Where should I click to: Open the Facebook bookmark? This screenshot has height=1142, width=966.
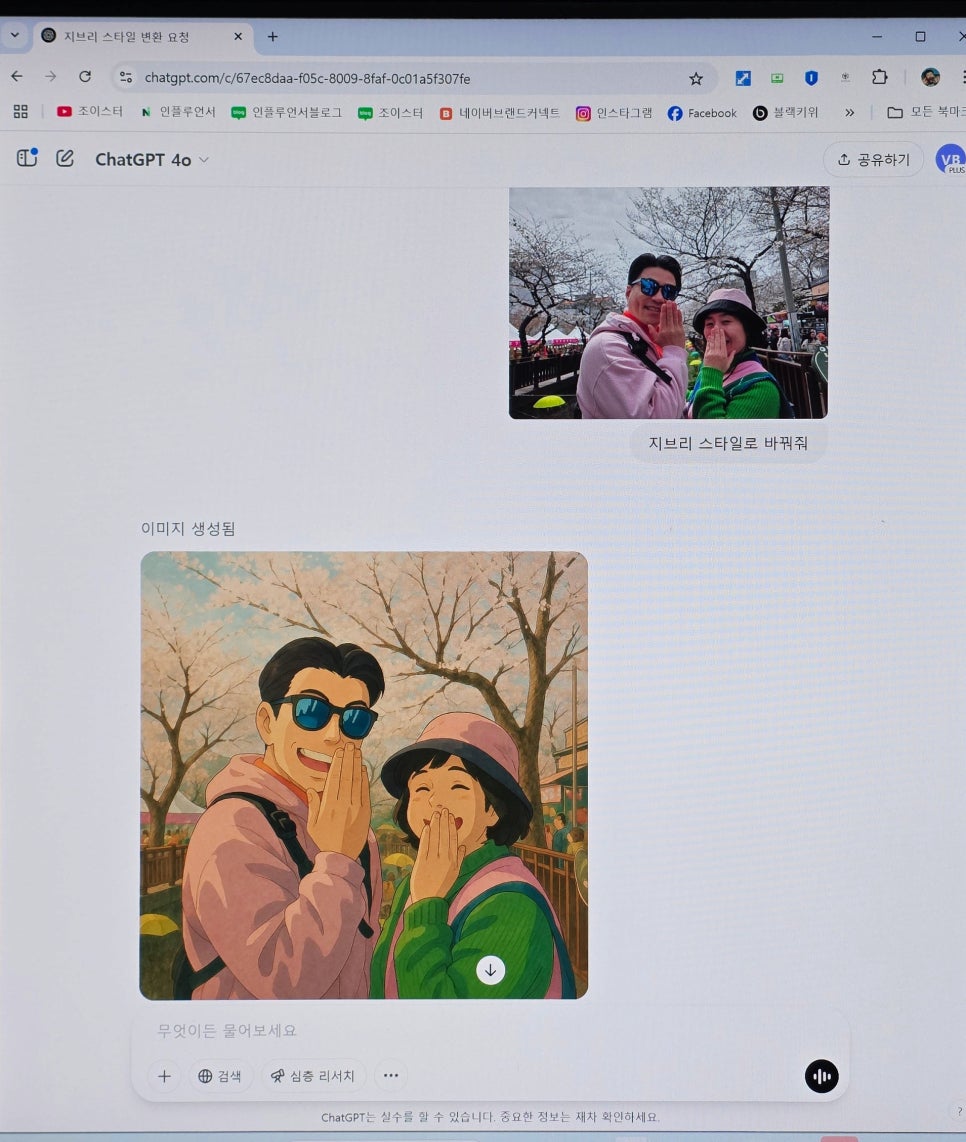702,113
